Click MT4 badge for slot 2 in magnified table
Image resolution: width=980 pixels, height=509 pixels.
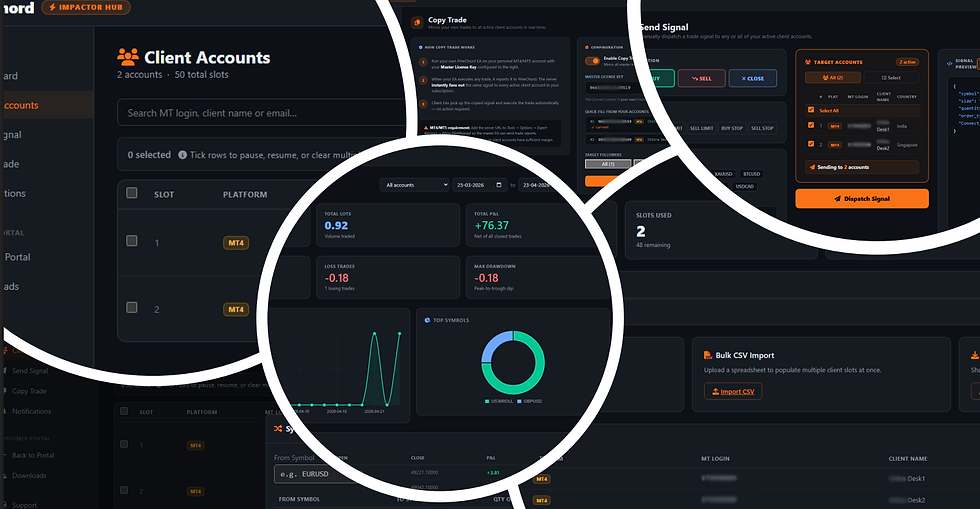coord(236,310)
